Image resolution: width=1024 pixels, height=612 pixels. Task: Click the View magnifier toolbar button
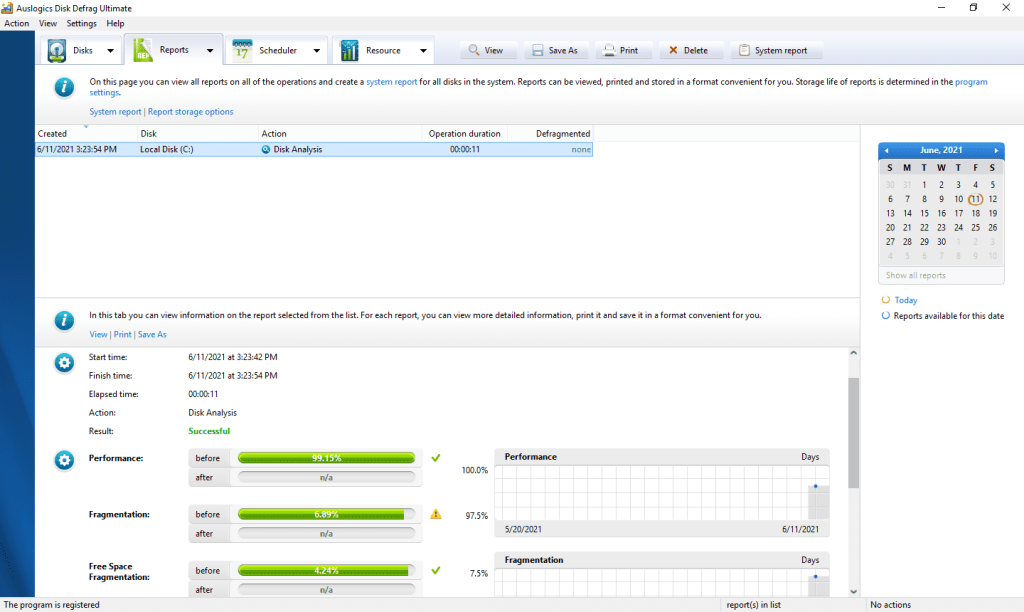point(485,50)
